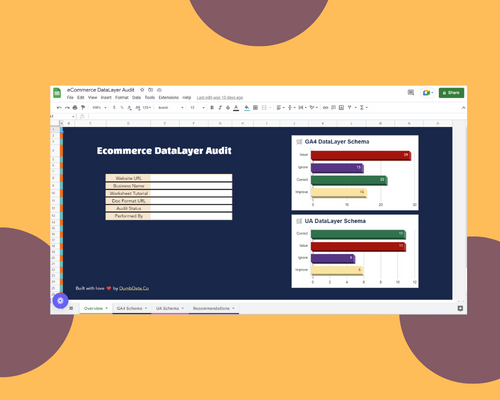Image resolution: width=500 pixels, height=400 pixels.
Task: Open the functions dropdown
Action: 363,107
